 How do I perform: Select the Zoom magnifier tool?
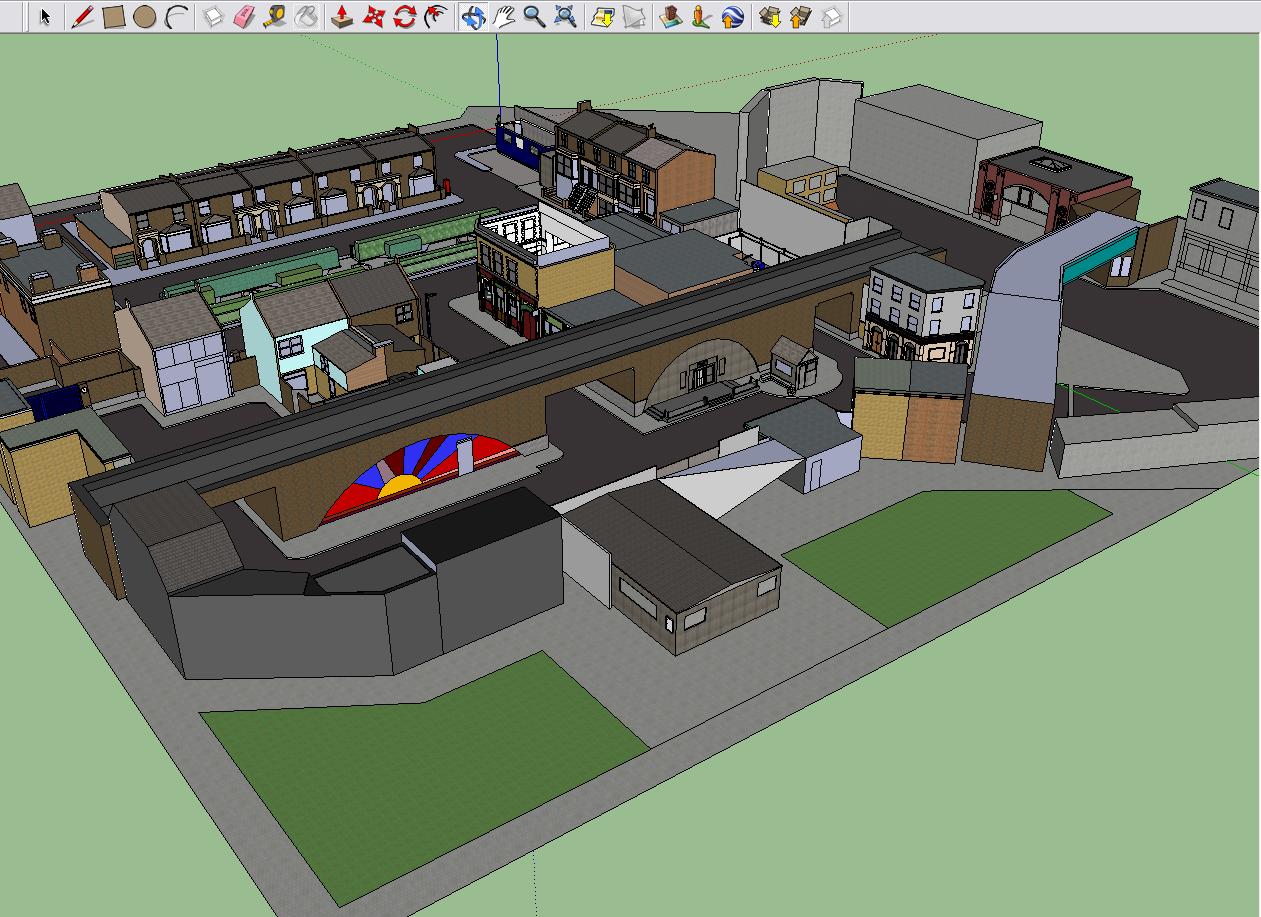pyautogui.click(x=534, y=17)
